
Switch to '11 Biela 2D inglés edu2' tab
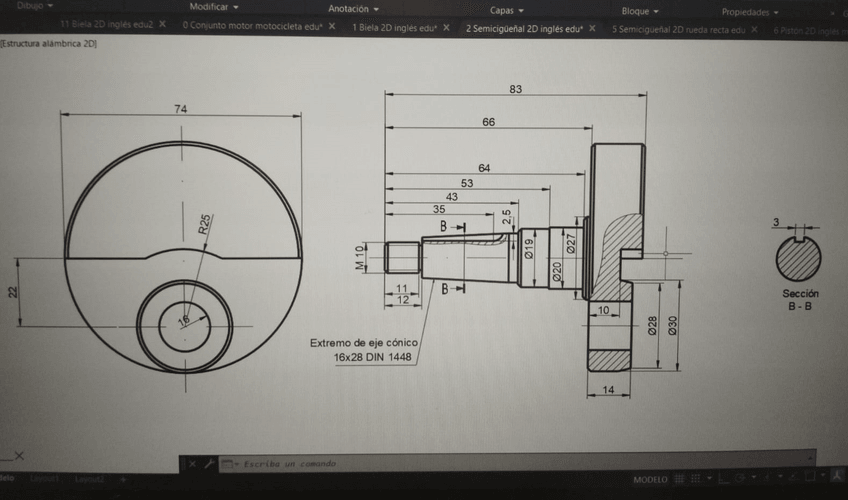(x=107, y=24)
